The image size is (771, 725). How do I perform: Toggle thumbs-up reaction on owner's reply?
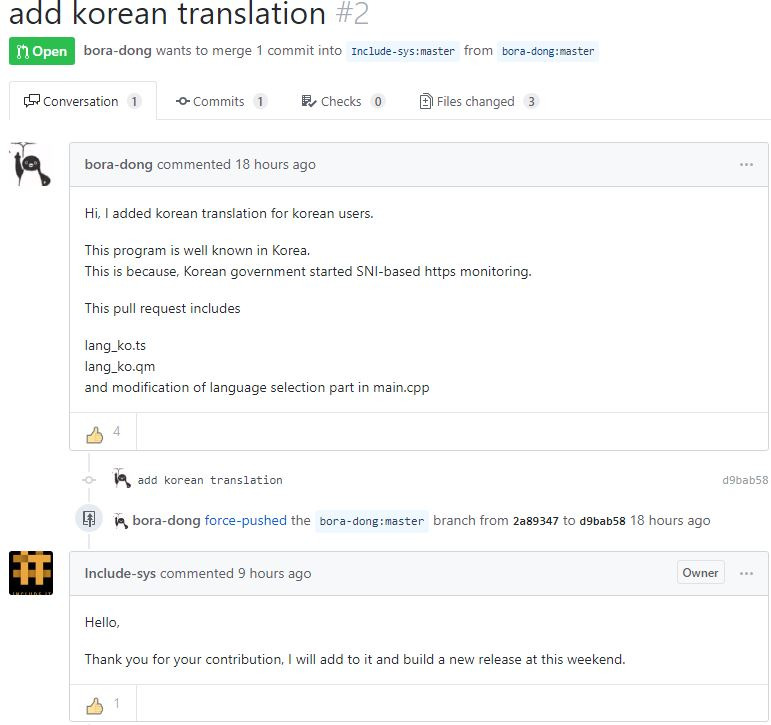click(103, 704)
